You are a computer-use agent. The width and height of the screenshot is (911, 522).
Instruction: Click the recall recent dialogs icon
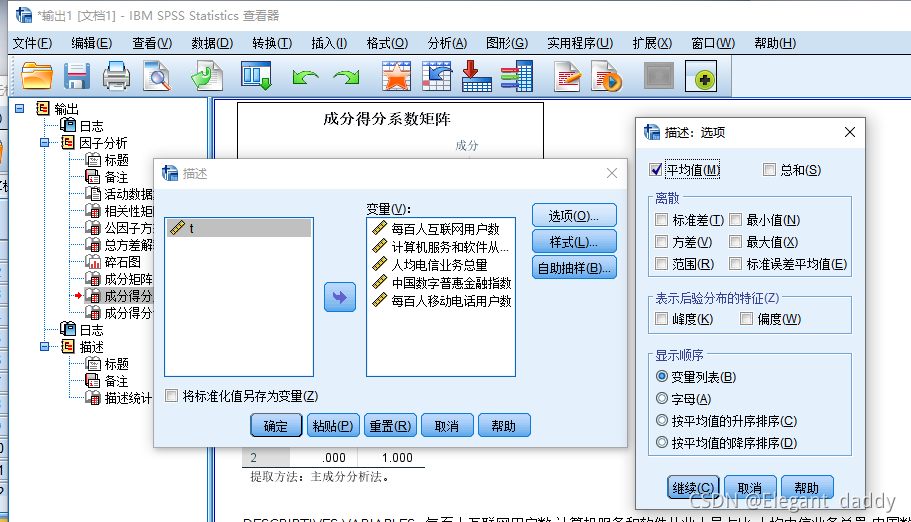256,76
